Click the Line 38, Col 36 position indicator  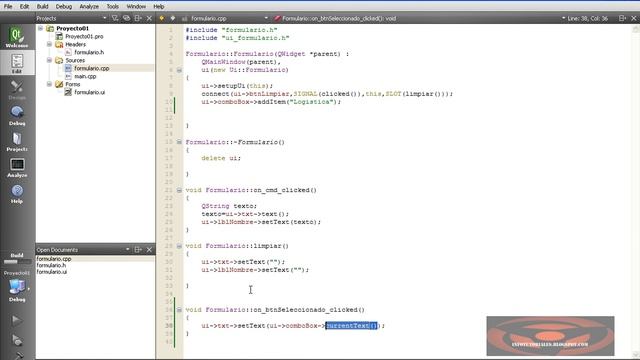(x=587, y=18)
